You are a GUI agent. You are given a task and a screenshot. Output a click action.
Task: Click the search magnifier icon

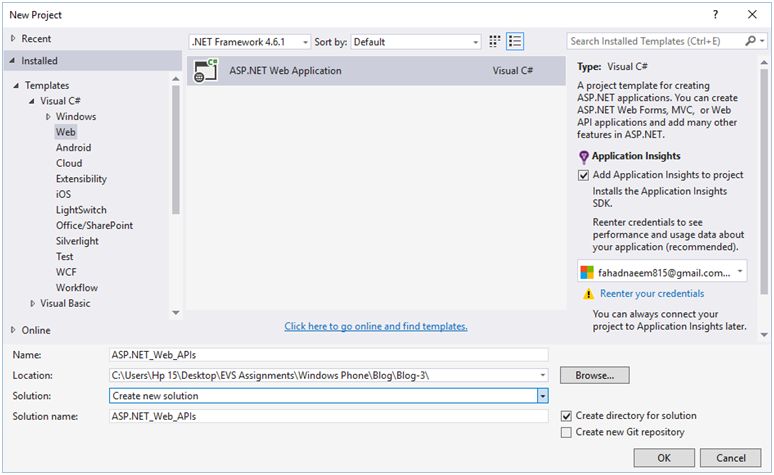pyautogui.click(x=750, y=41)
